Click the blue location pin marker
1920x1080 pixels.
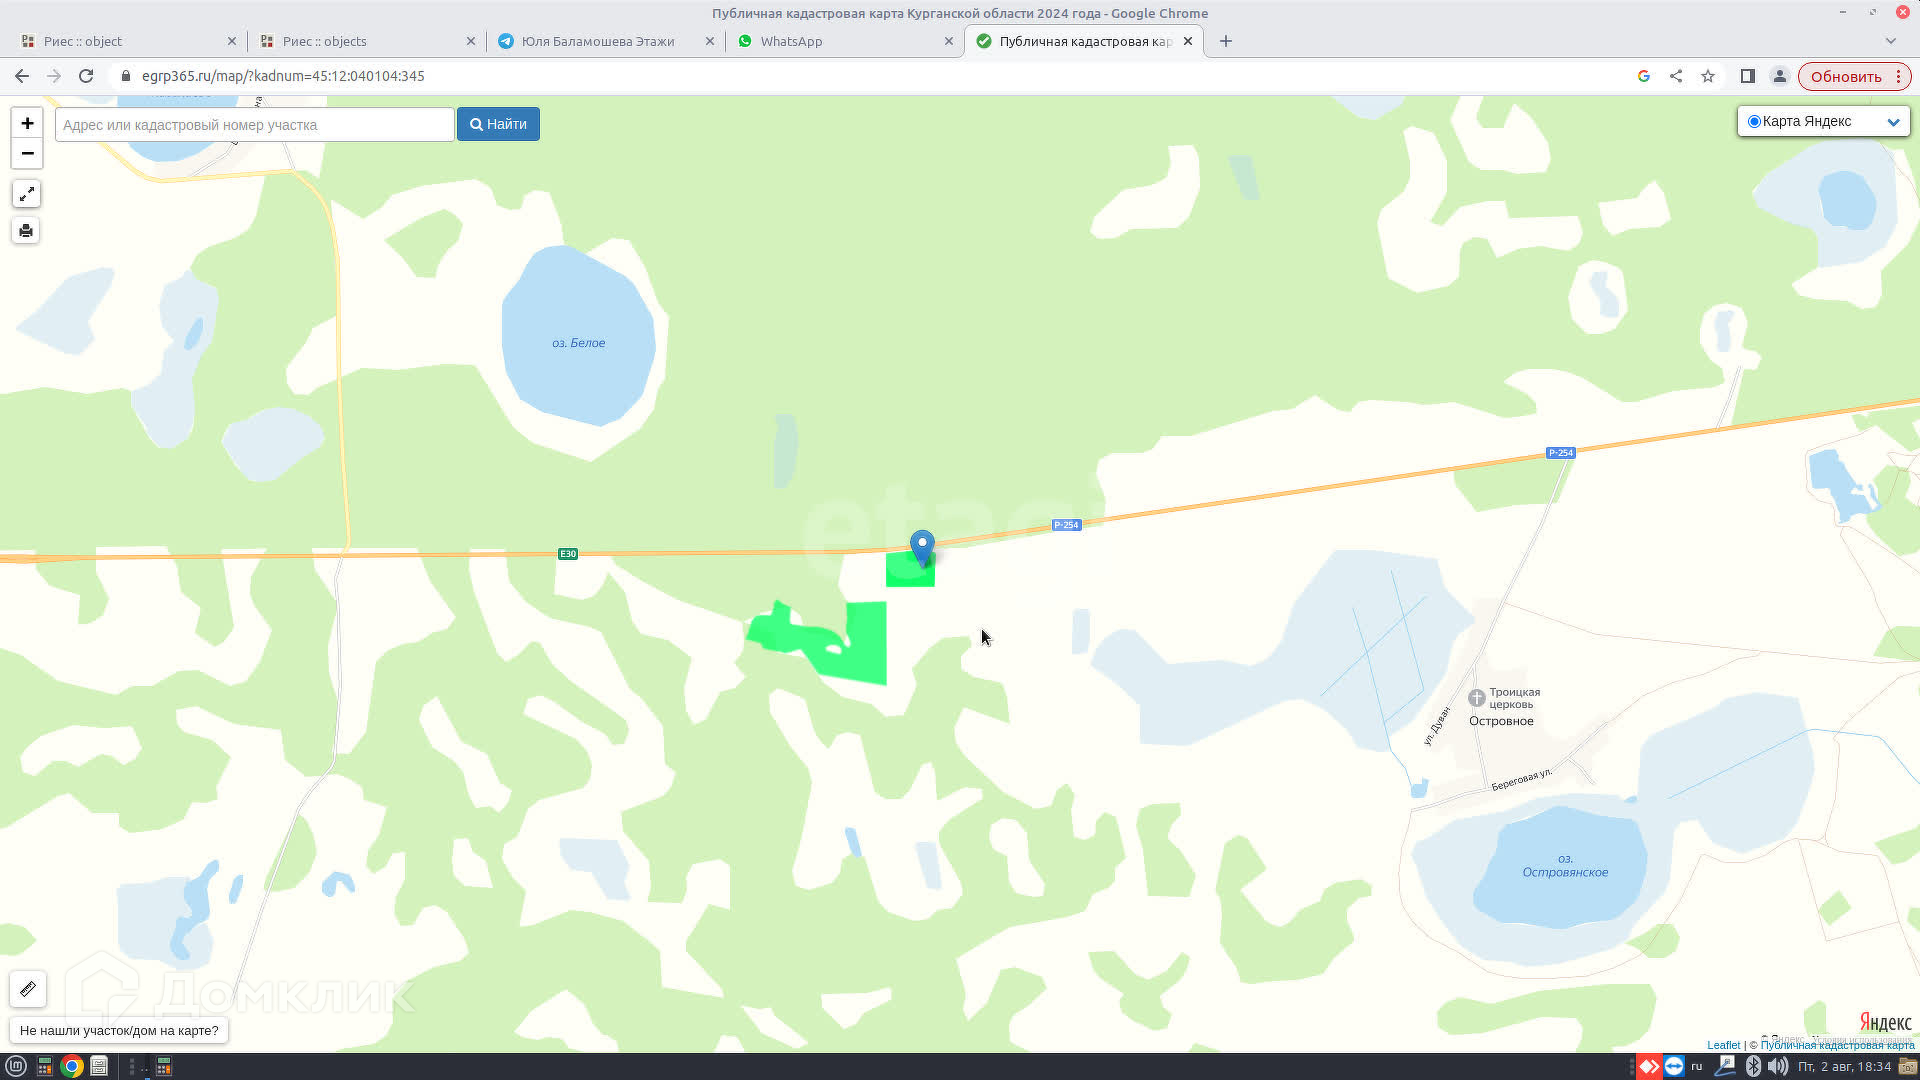tap(922, 546)
